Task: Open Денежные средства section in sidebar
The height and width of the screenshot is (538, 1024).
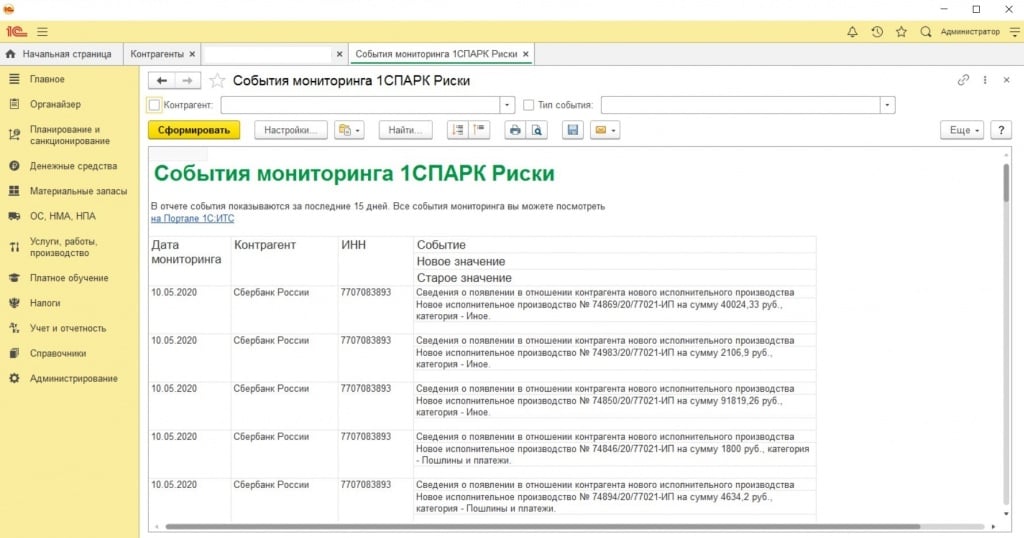Action: [x=73, y=166]
